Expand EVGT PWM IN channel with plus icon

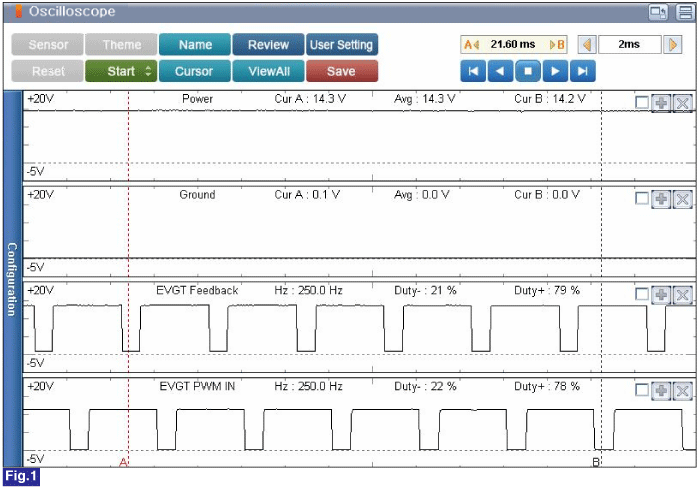tap(661, 391)
